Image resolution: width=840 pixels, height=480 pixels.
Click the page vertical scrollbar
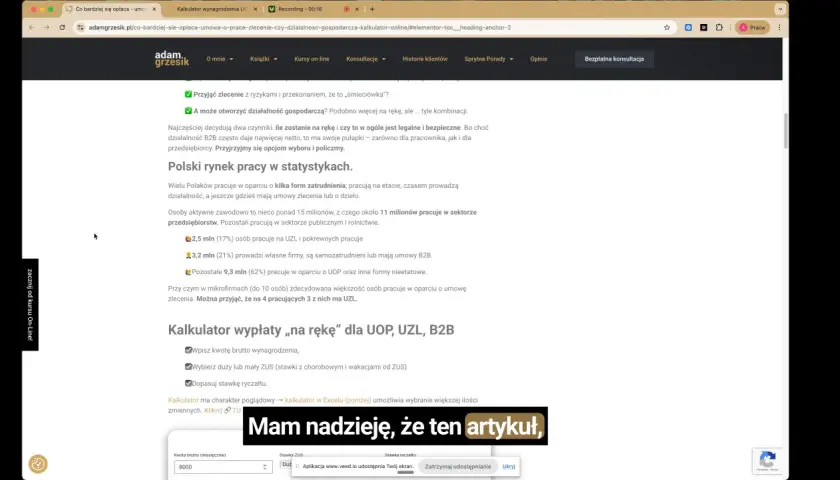(x=785, y=131)
